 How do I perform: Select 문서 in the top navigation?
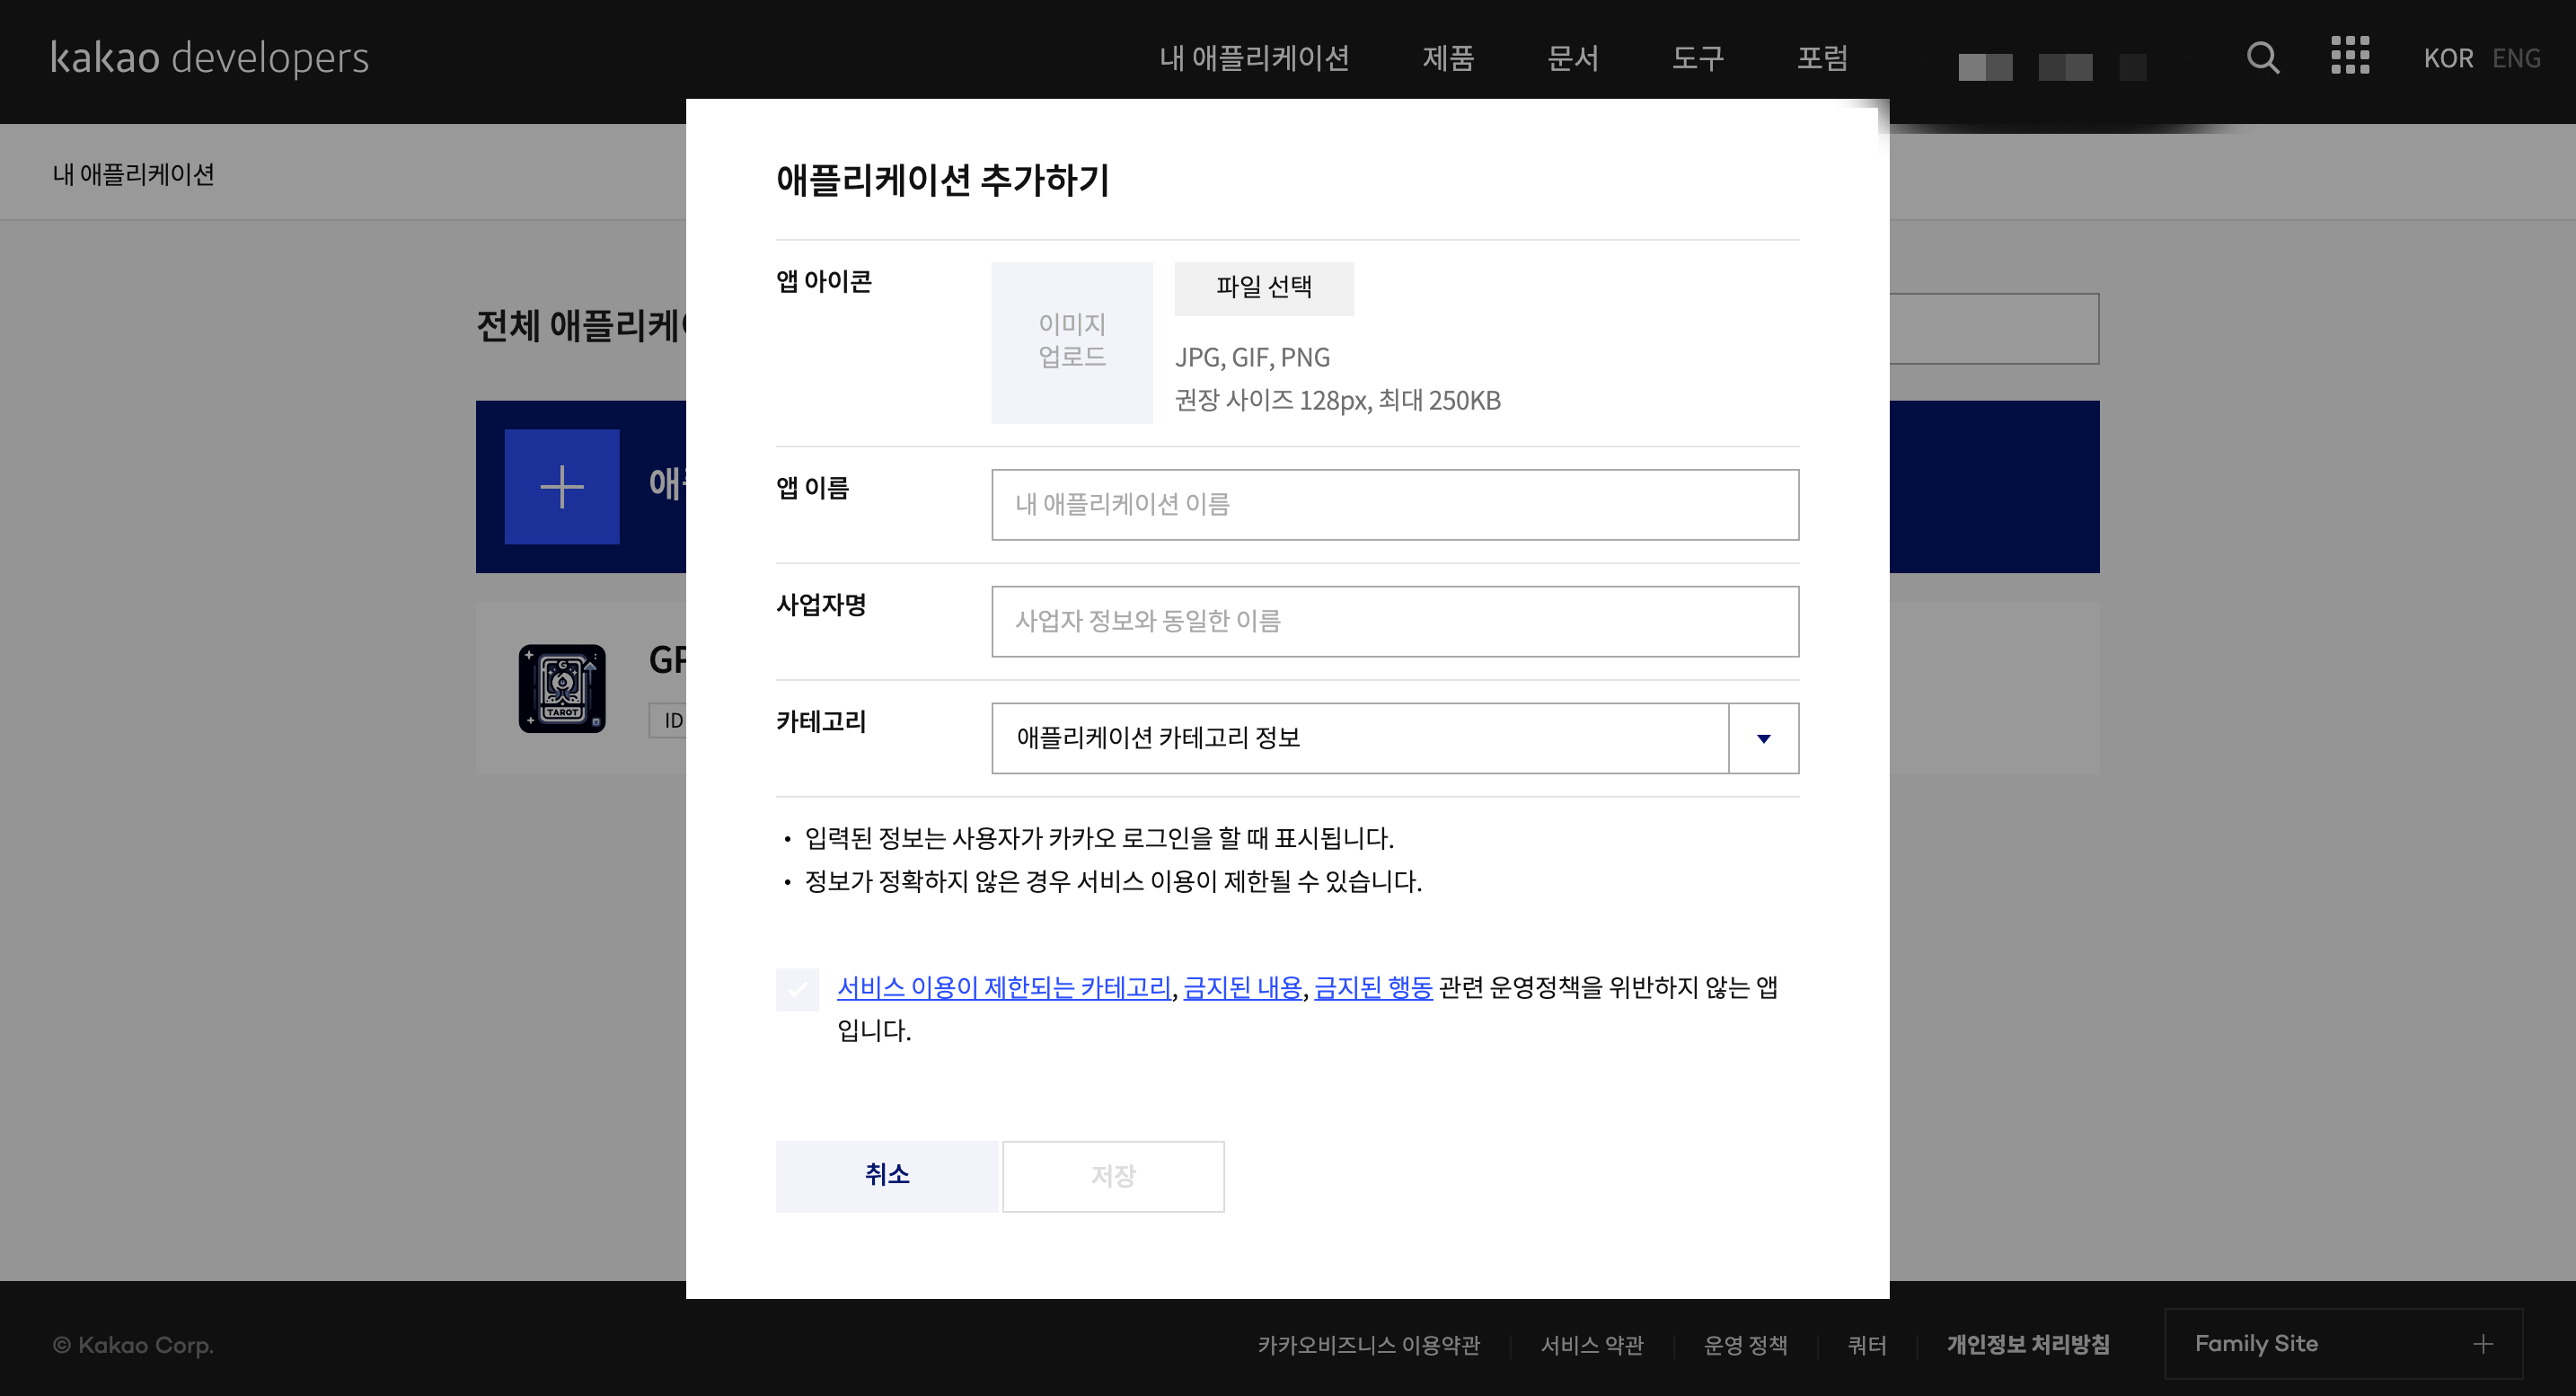[1573, 58]
